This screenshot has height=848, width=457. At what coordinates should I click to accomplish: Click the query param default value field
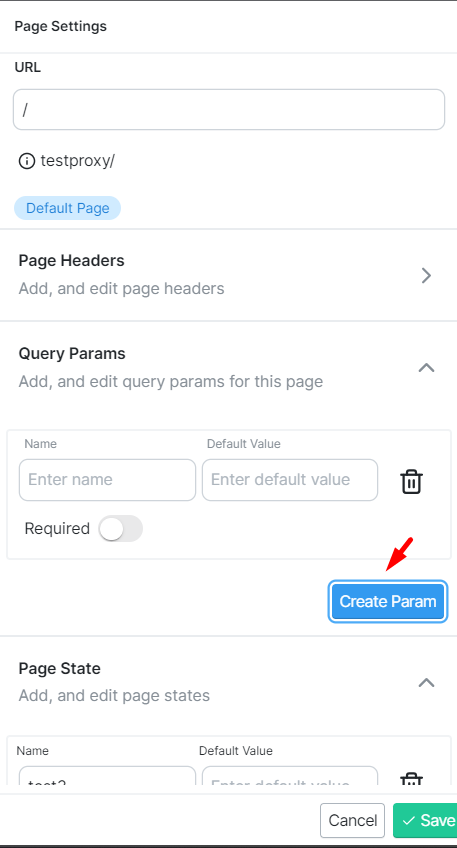tap(290, 480)
